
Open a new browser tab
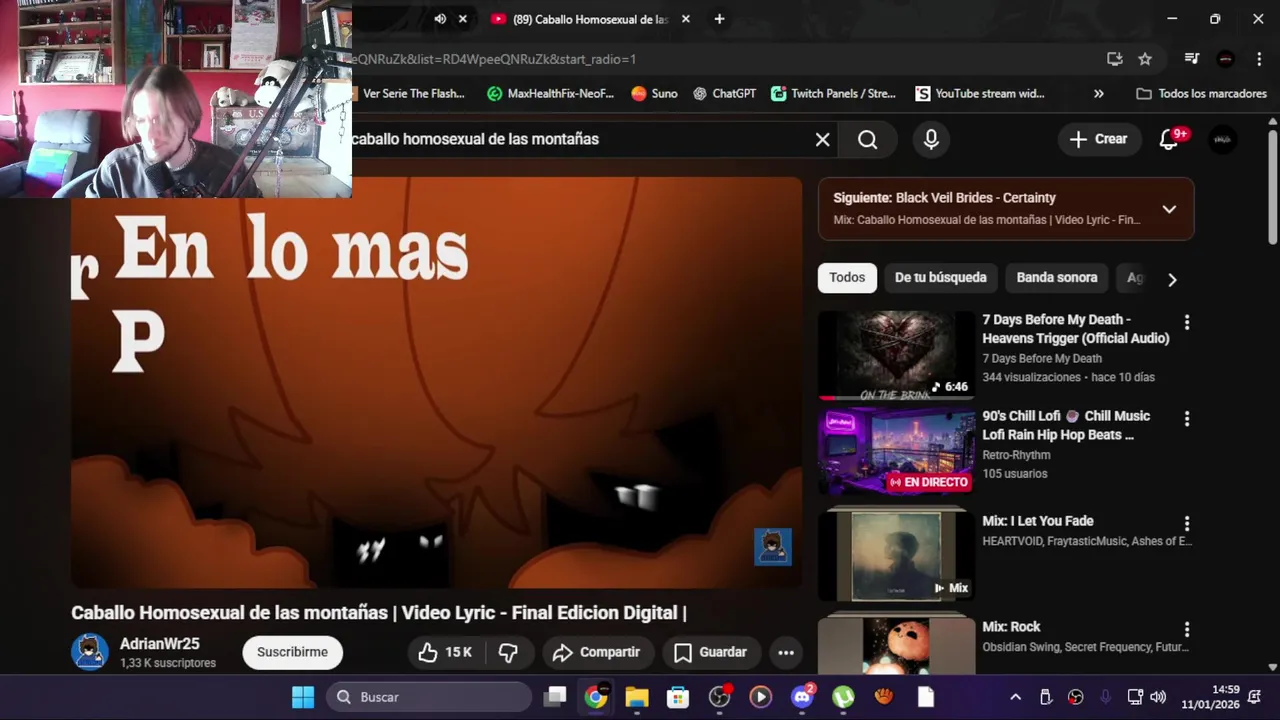[719, 19]
